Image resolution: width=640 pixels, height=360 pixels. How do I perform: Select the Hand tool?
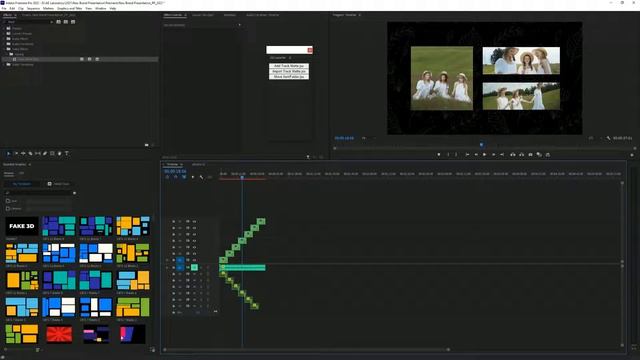[60, 153]
